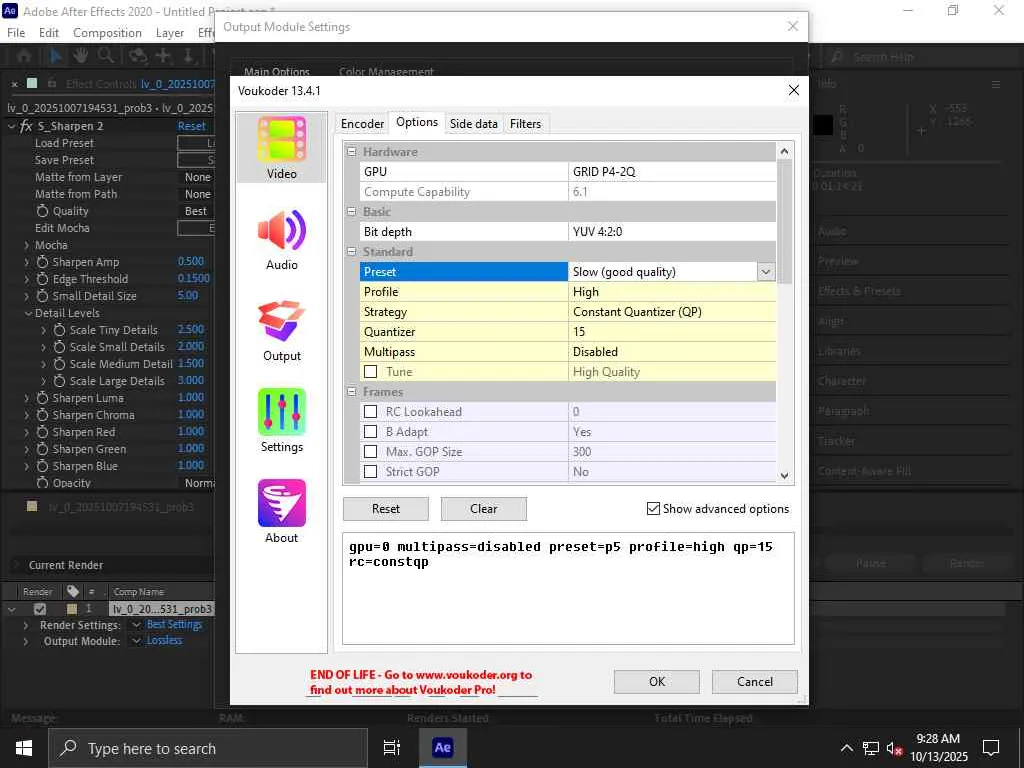Enable the Tune checkbox
1024x768 pixels.
pyautogui.click(x=370, y=372)
